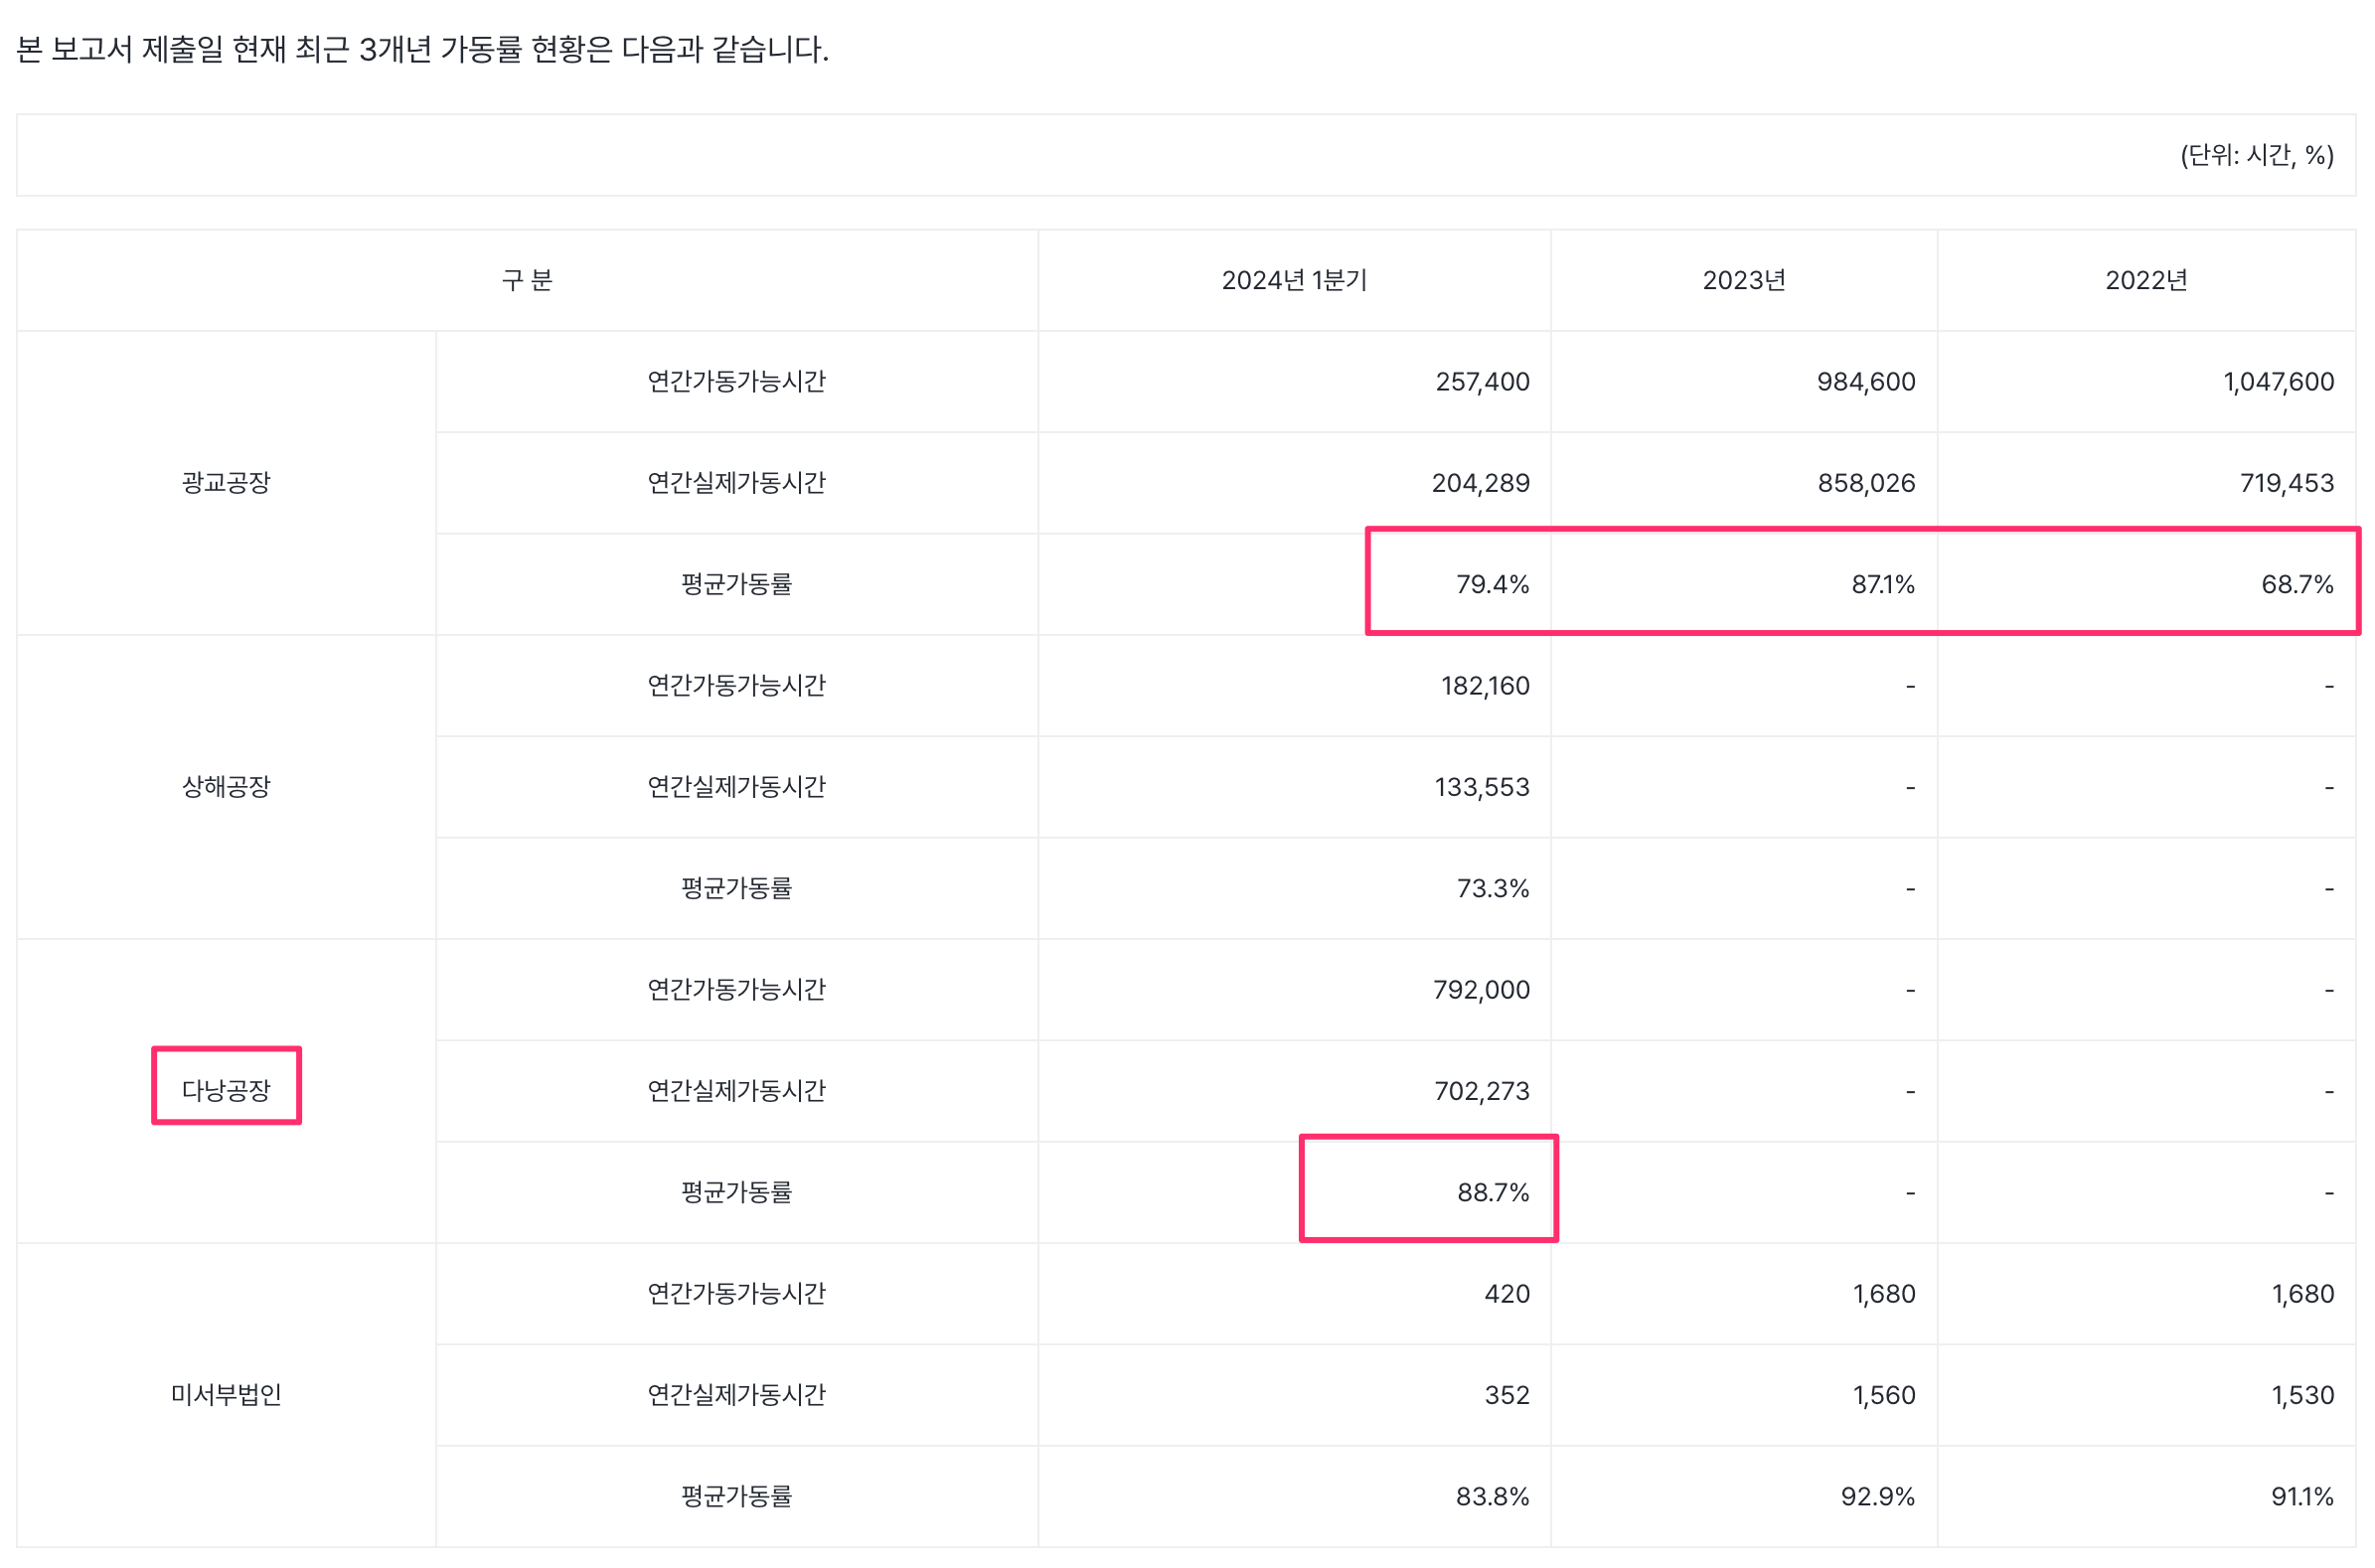Click the 1,047,600 hours cell
Viewport: 2375px width, 1568px height.
point(2277,382)
